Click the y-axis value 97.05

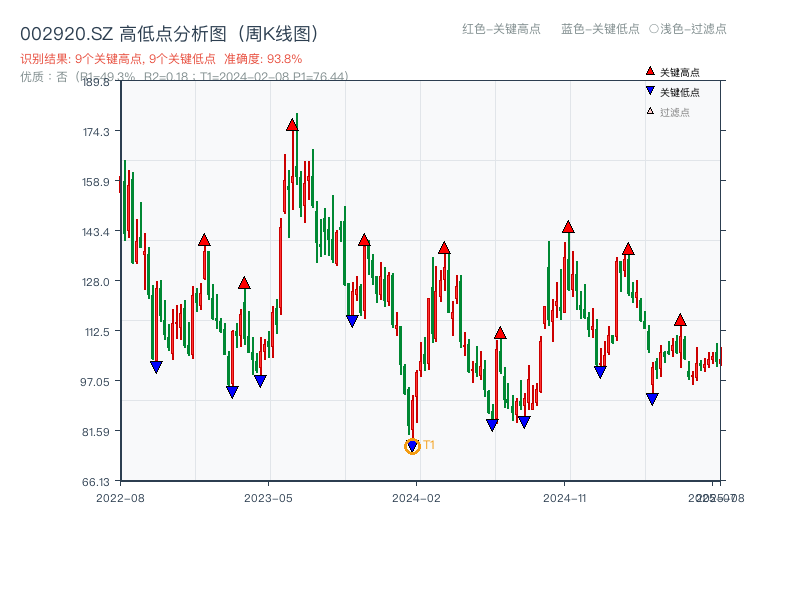pyautogui.click(x=94, y=382)
